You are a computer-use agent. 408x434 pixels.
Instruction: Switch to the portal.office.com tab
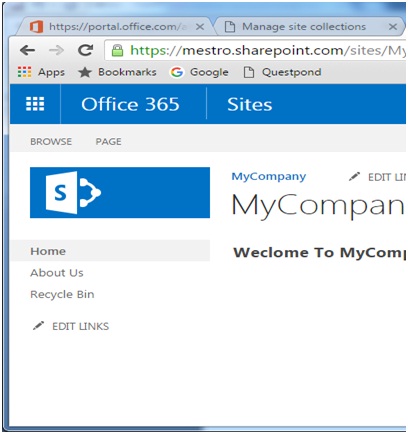click(x=113, y=26)
